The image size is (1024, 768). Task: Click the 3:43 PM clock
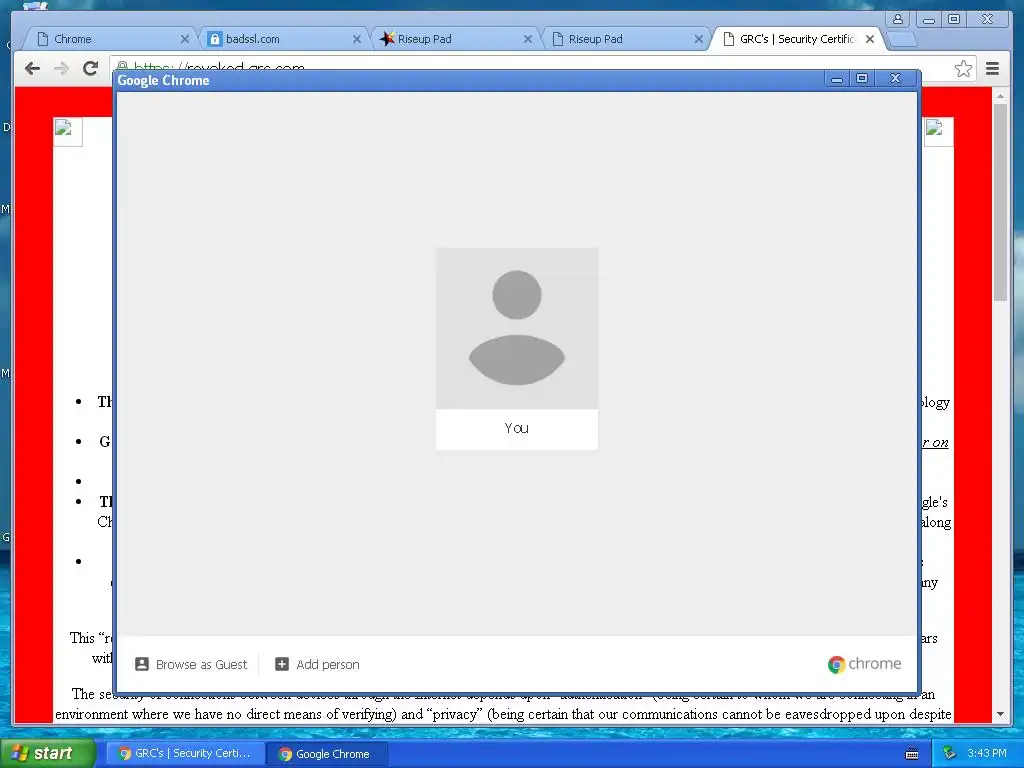(x=987, y=754)
